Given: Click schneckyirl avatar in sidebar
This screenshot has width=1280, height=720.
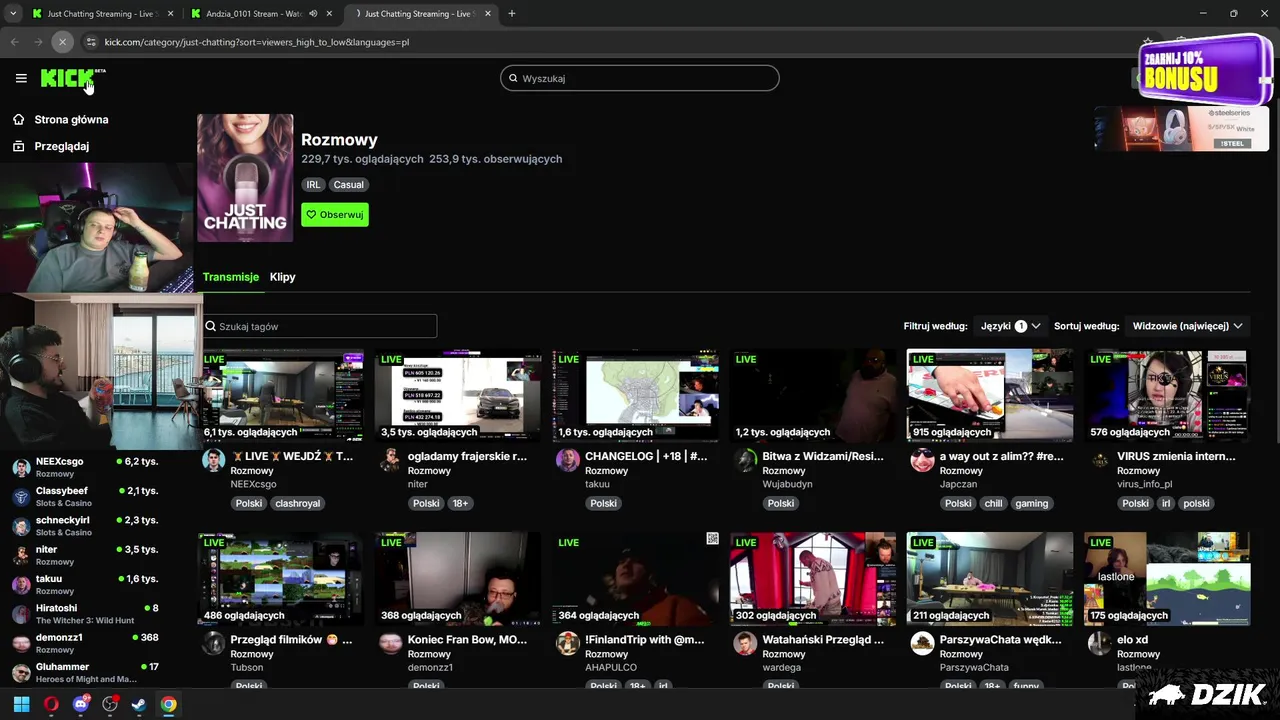Looking at the screenshot, I should [x=21, y=526].
